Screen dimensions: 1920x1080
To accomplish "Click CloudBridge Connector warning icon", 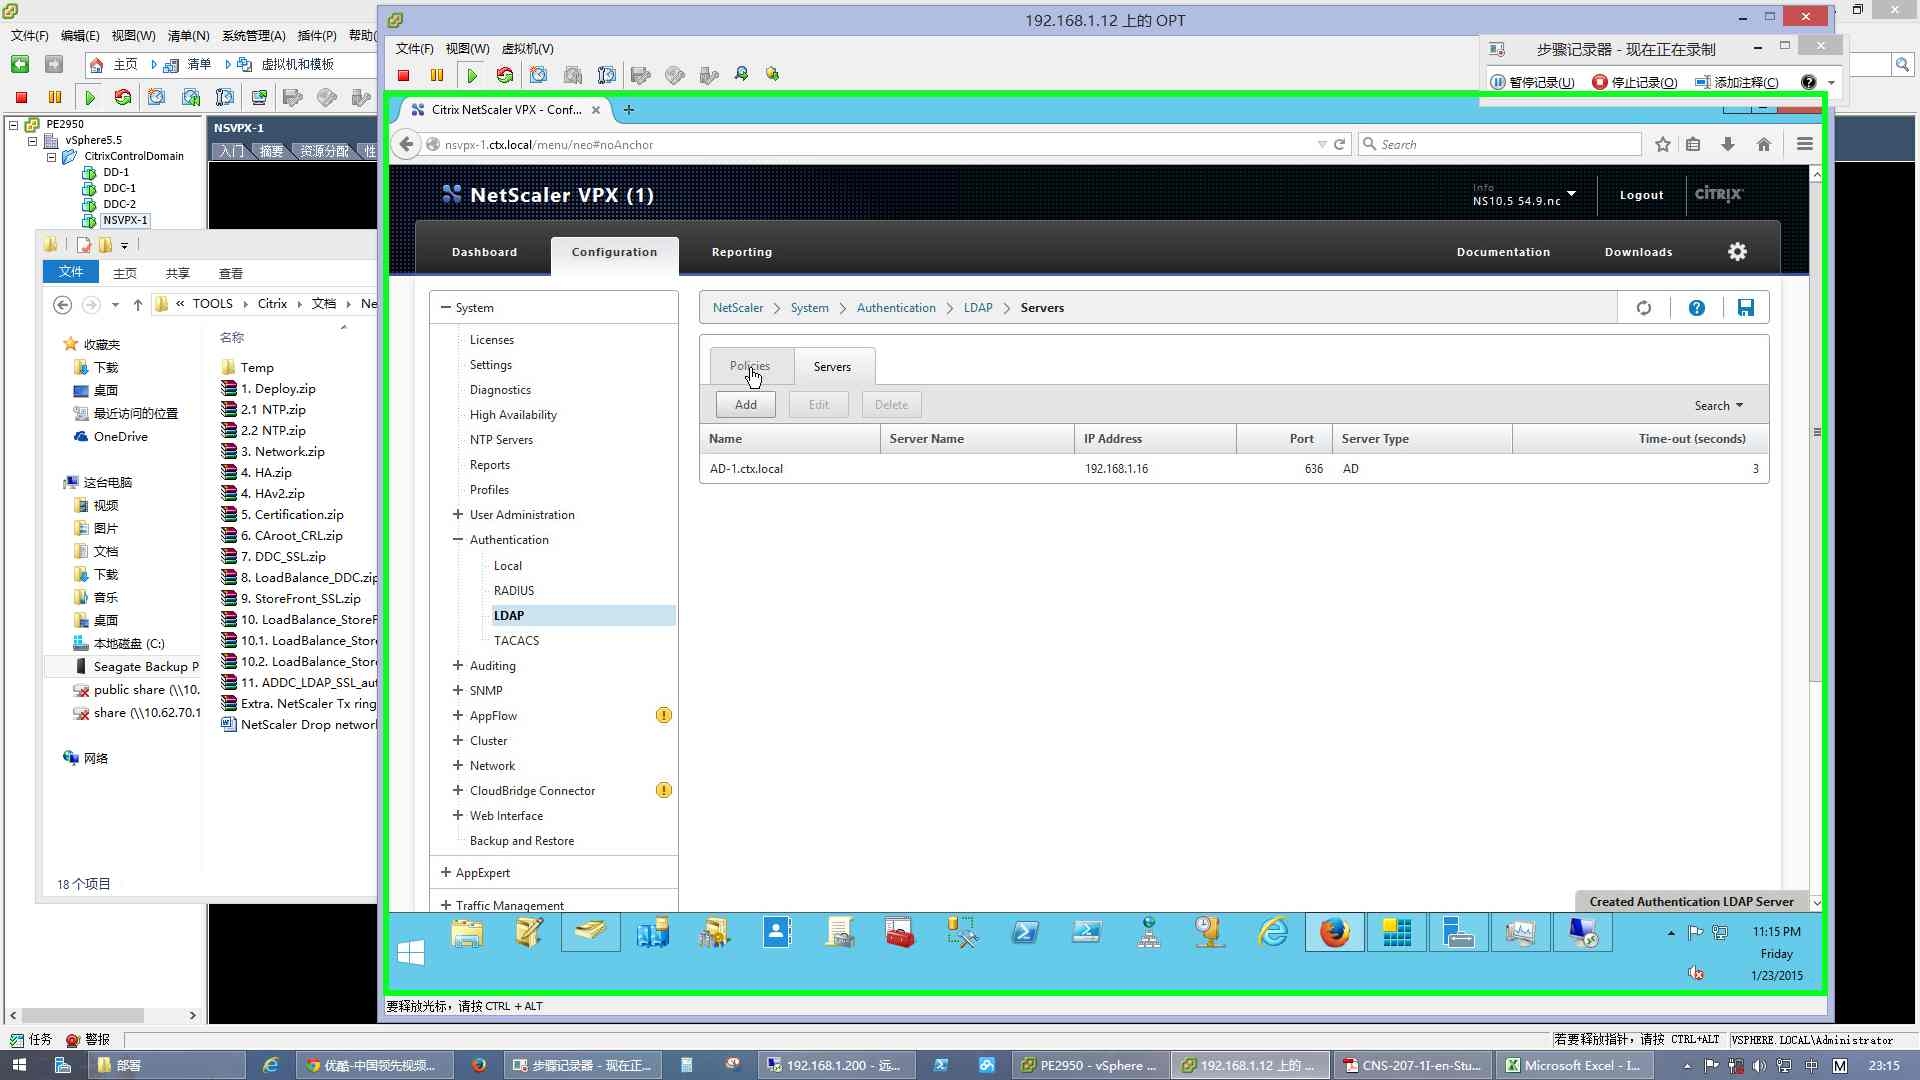I will (x=664, y=790).
